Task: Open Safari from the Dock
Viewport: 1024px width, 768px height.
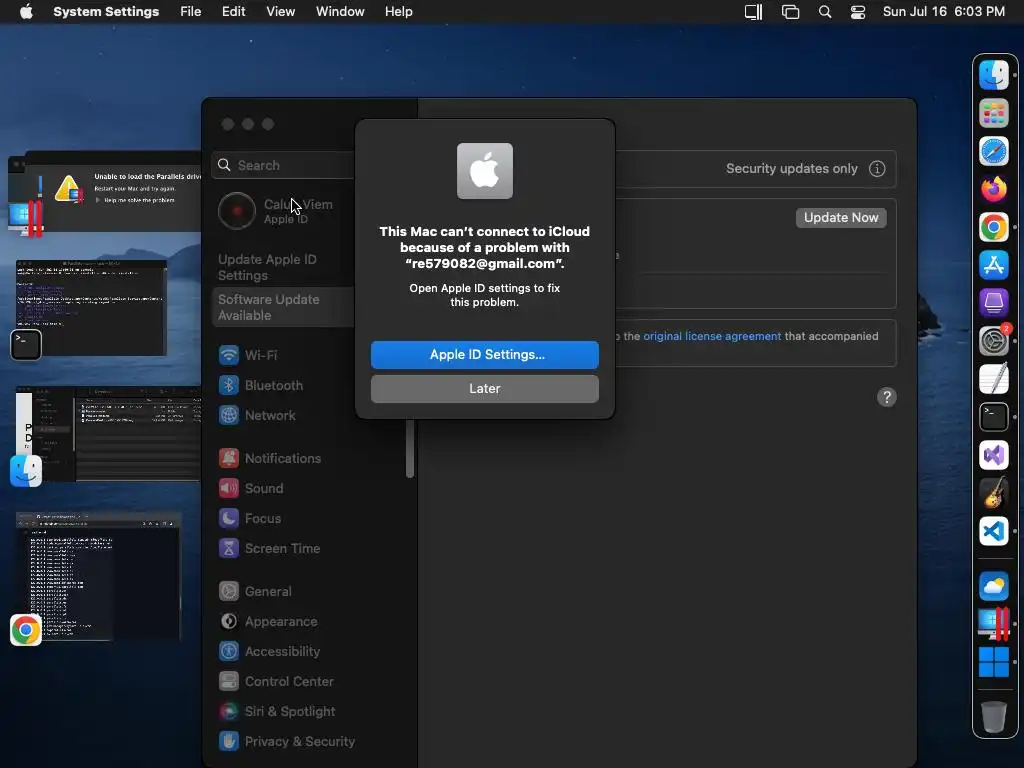Action: [994, 152]
